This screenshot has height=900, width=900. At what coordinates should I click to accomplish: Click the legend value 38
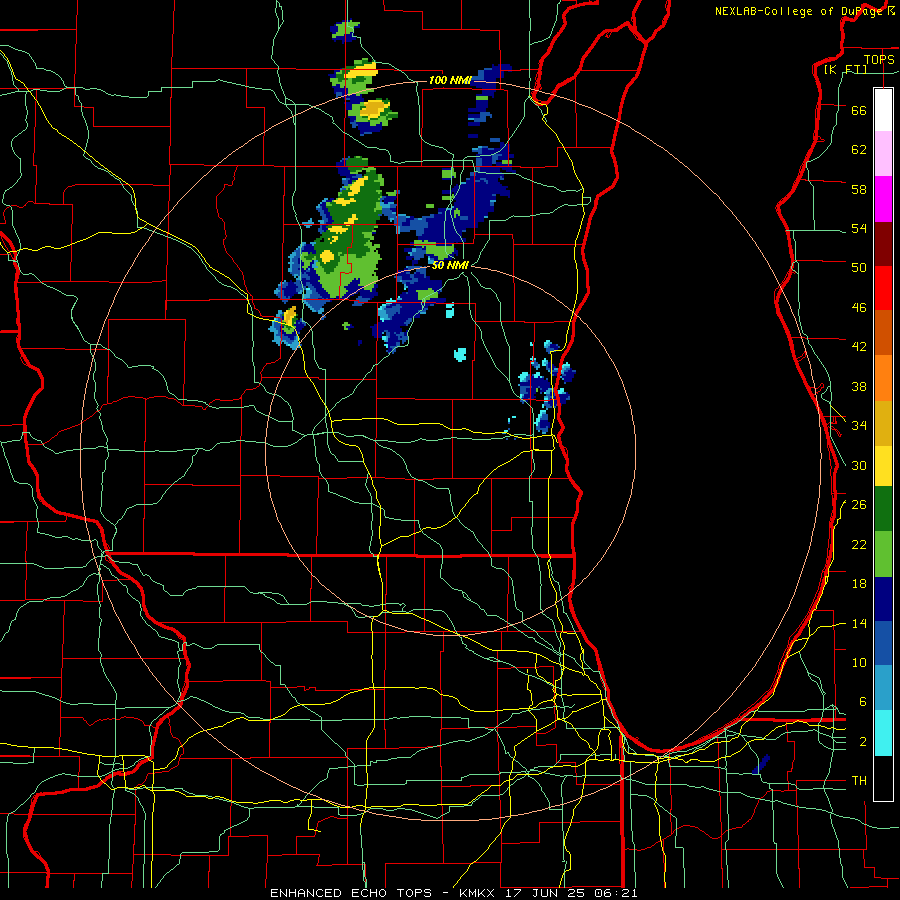pos(859,386)
